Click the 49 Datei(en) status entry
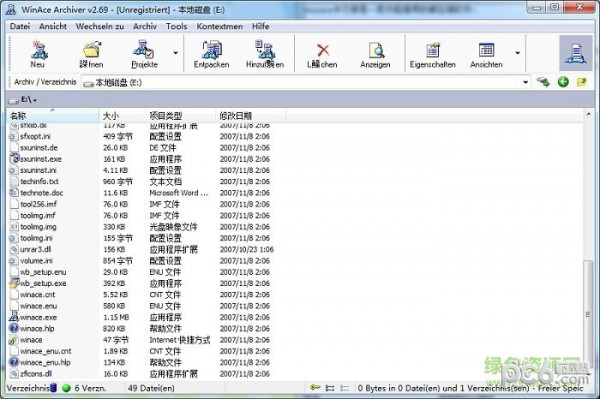Image resolution: width=600 pixels, height=399 pixels. (151, 388)
